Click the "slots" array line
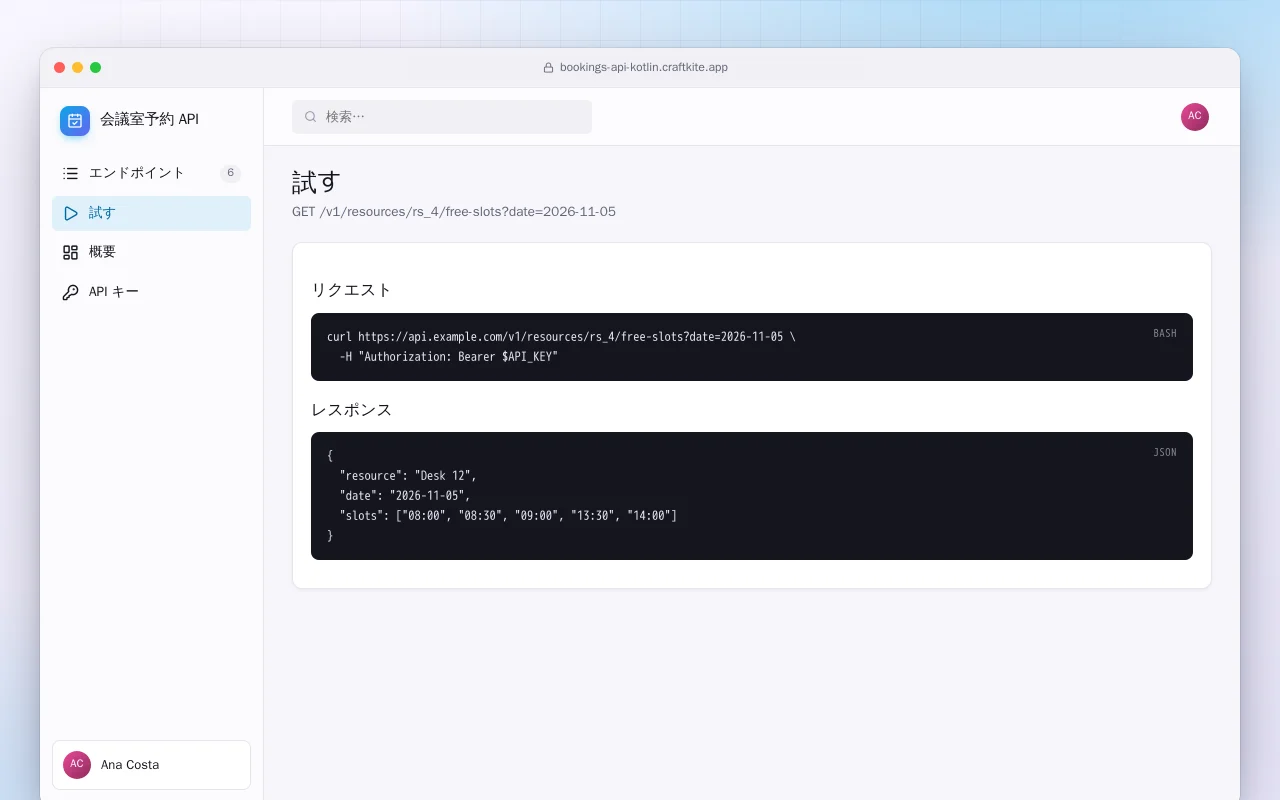Viewport: 1280px width, 800px height. (x=508, y=516)
